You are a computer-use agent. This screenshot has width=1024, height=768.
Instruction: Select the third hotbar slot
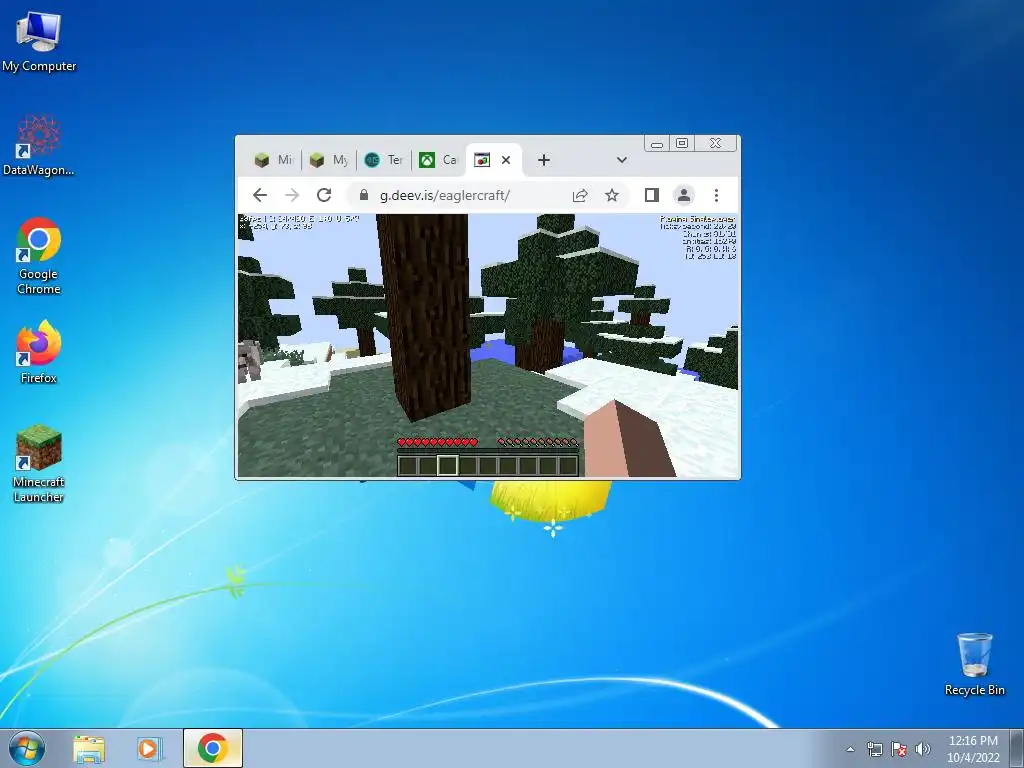point(447,465)
